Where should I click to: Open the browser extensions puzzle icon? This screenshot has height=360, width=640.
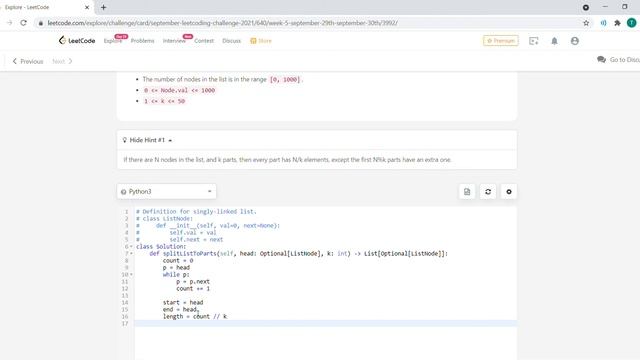[617, 23]
